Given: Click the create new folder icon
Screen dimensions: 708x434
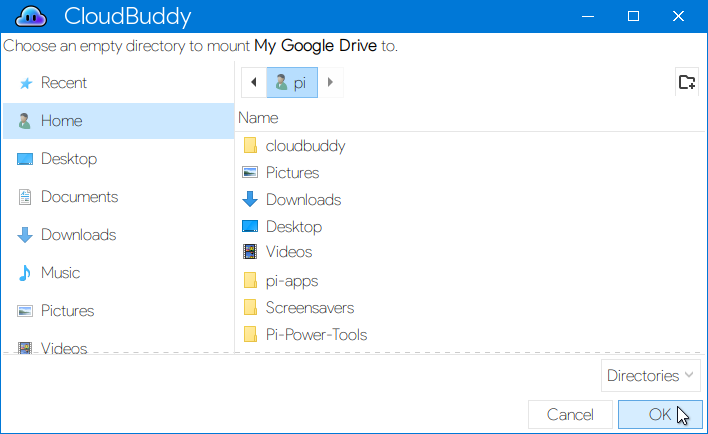Looking at the screenshot, I should [x=687, y=82].
